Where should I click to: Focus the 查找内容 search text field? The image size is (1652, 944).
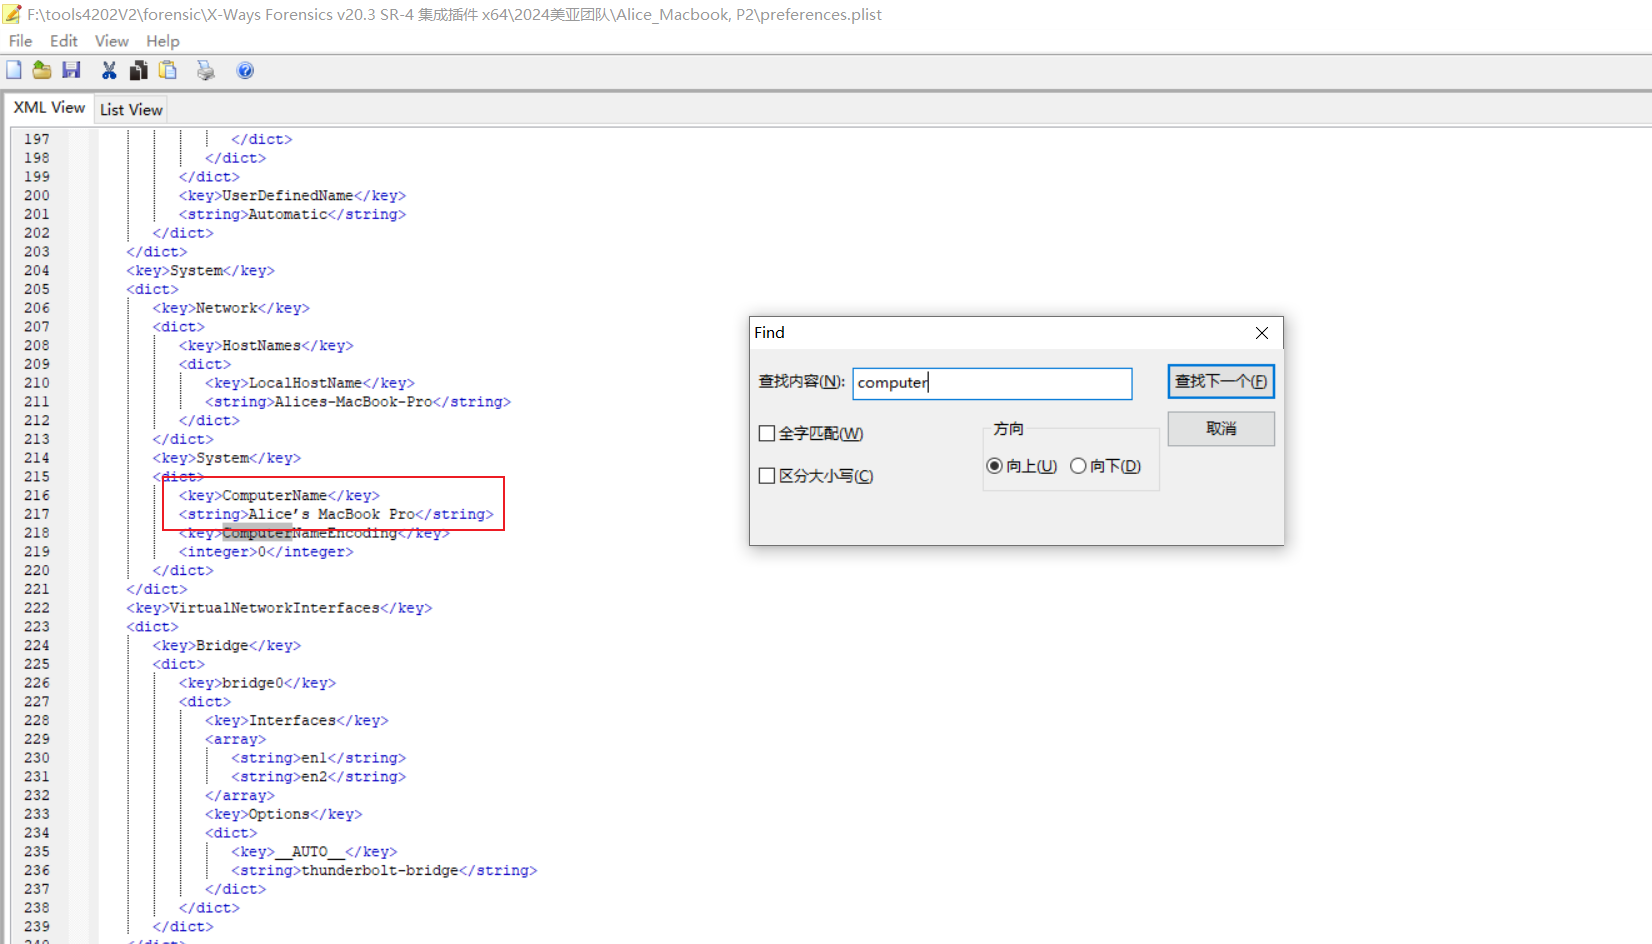point(992,383)
